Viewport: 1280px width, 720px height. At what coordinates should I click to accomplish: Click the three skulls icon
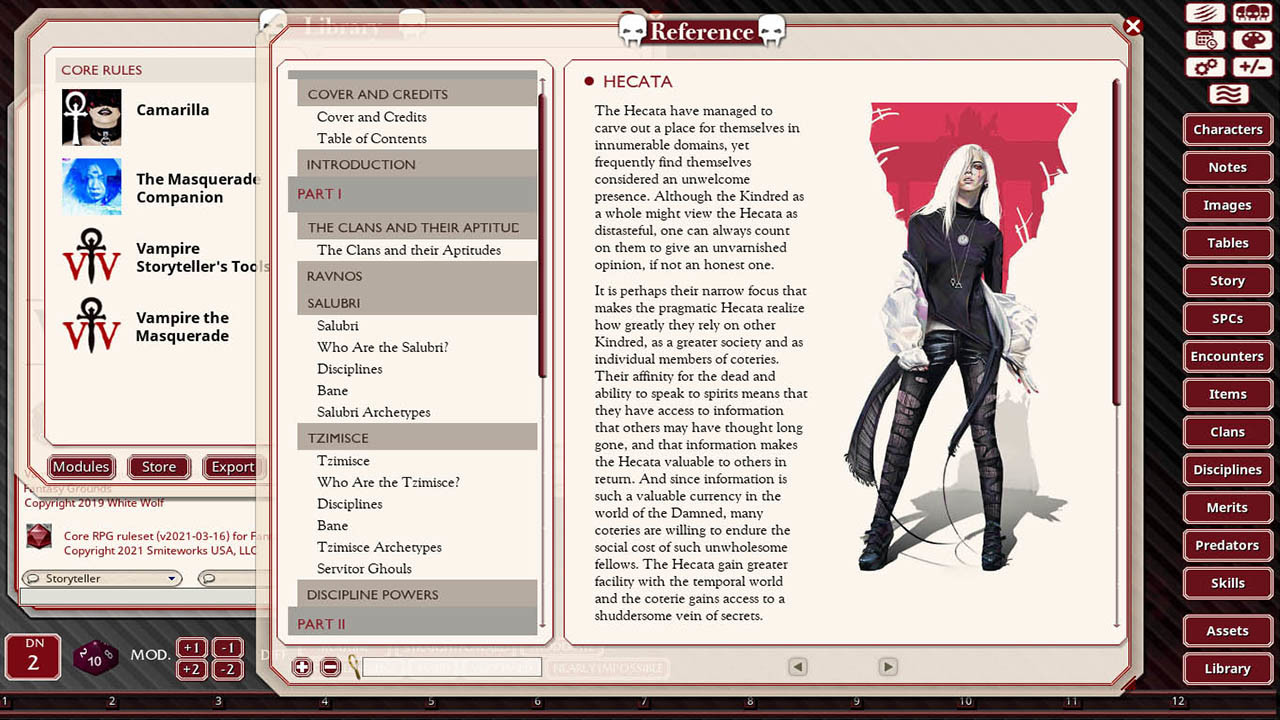[1251, 14]
